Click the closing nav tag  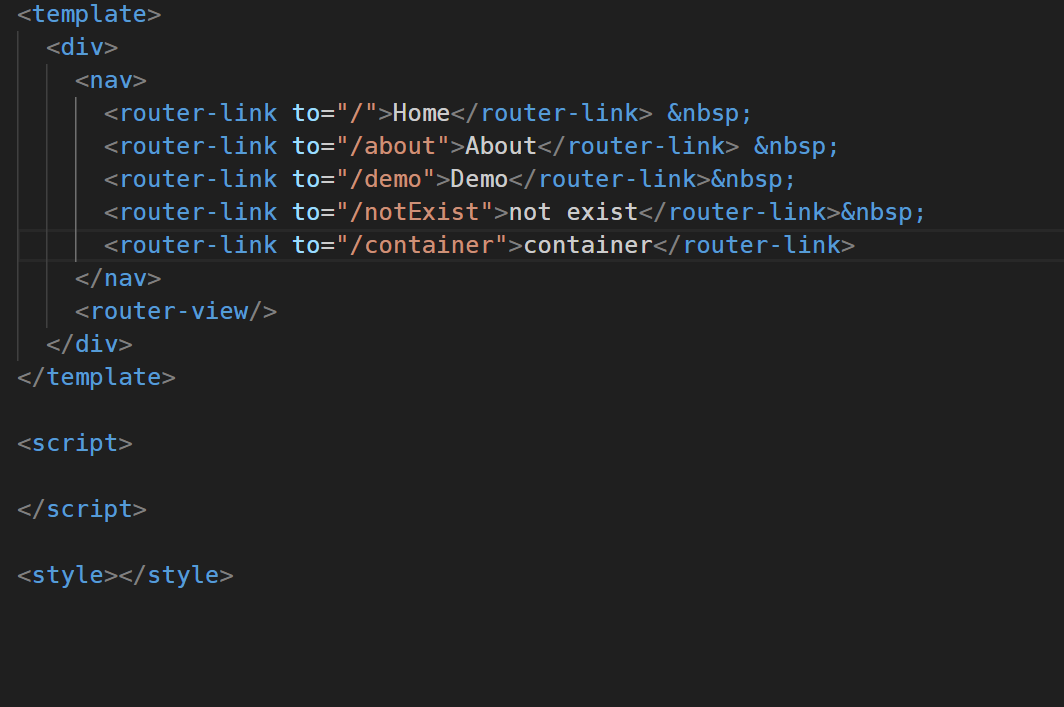coord(118,279)
